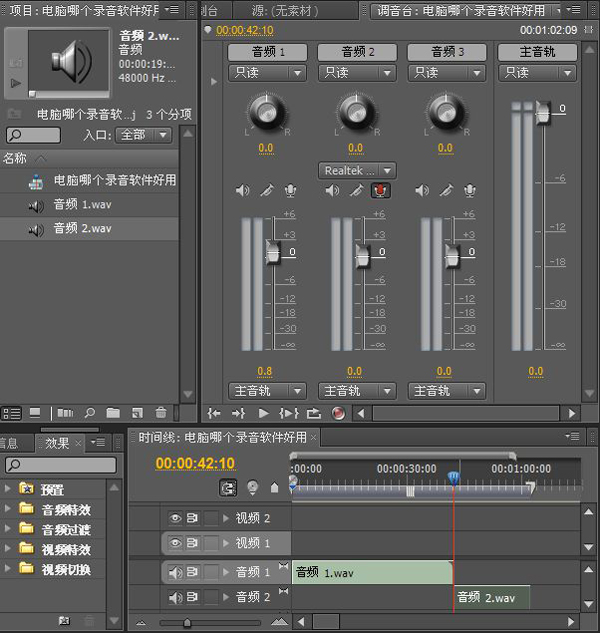Solo the 音频 2 mixer track
Image resolution: width=600 pixels, height=633 pixels.
pyautogui.click(x=356, y=190)
